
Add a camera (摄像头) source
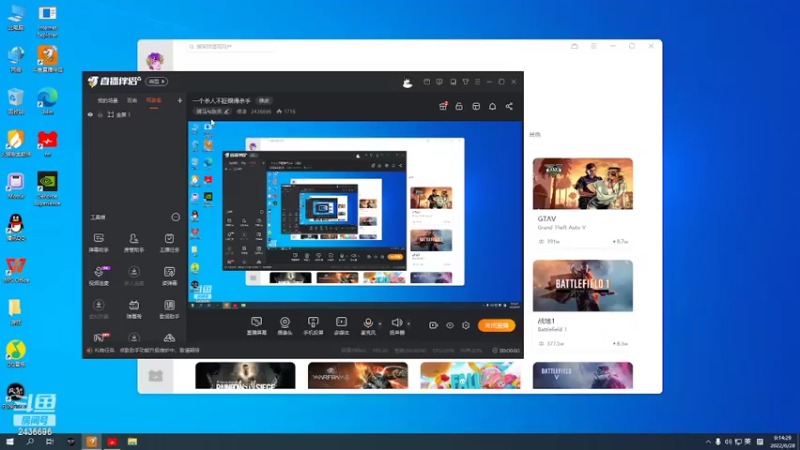(285, 326)
